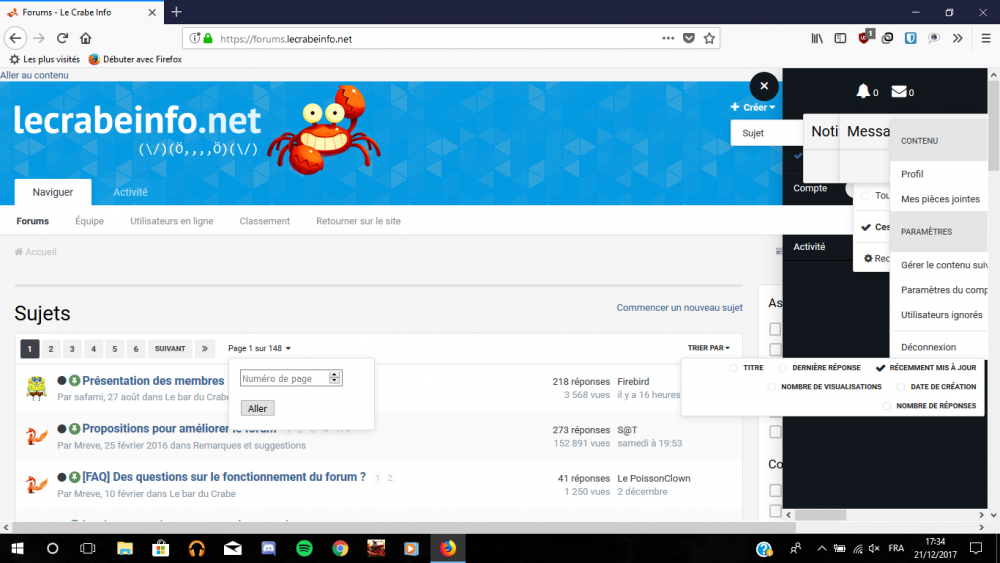Choose Sujet from the Créer menu

[x=753, y=133]
